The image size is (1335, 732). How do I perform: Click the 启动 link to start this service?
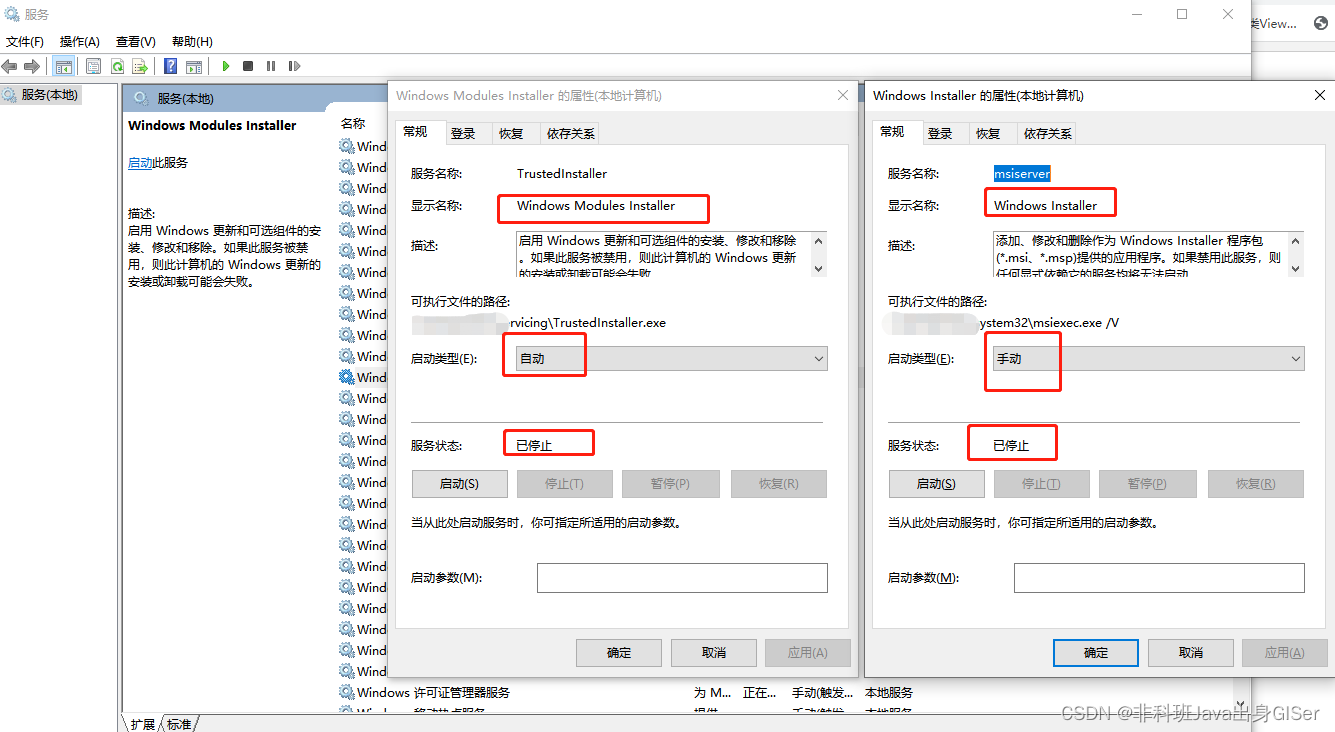140,162
